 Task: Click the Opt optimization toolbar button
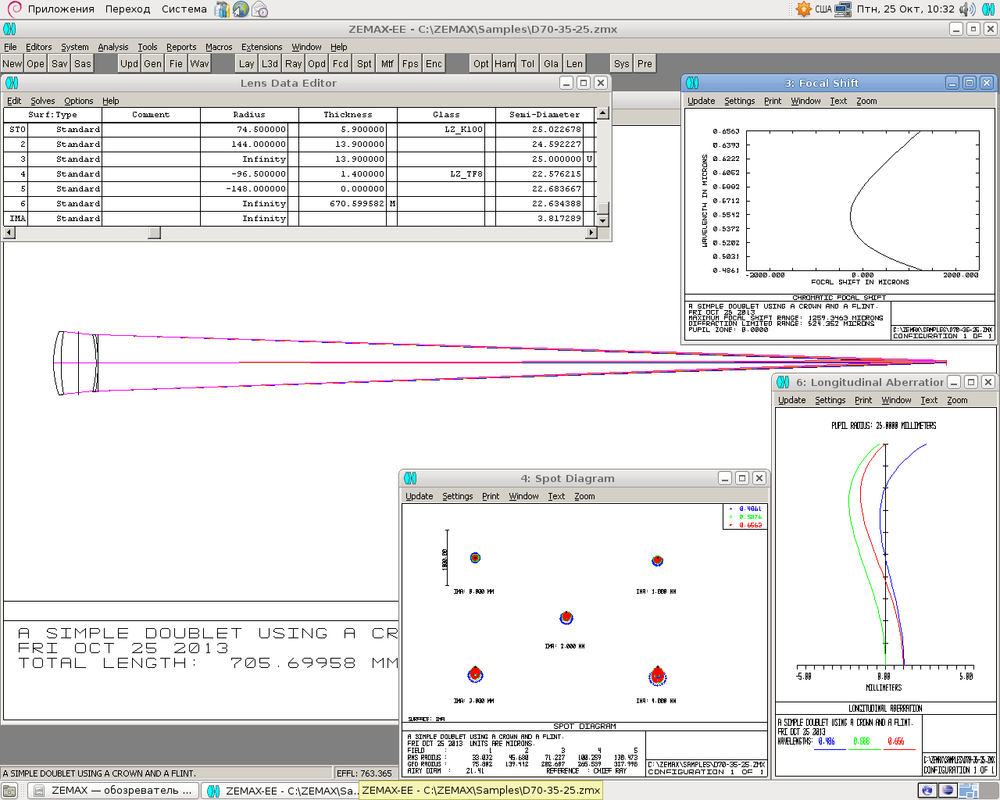(481, 63)
